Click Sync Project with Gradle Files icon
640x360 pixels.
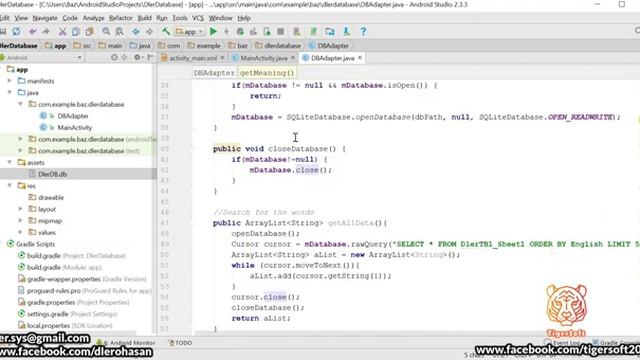pos(313,31)
